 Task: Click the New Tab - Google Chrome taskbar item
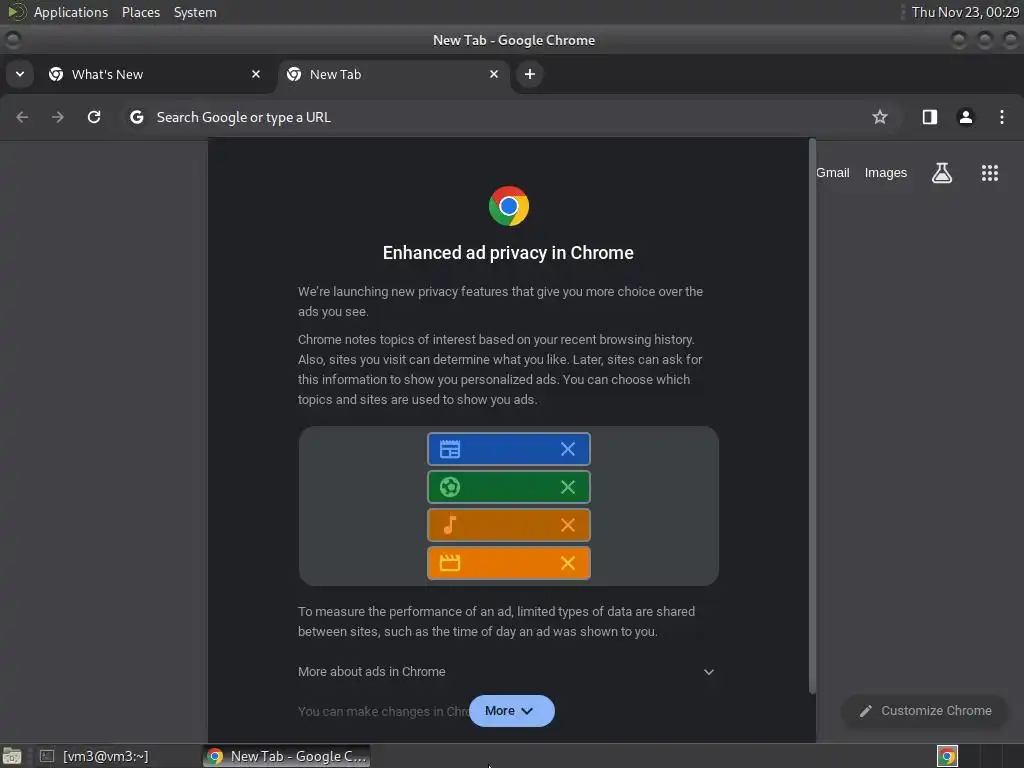[287, 756]
